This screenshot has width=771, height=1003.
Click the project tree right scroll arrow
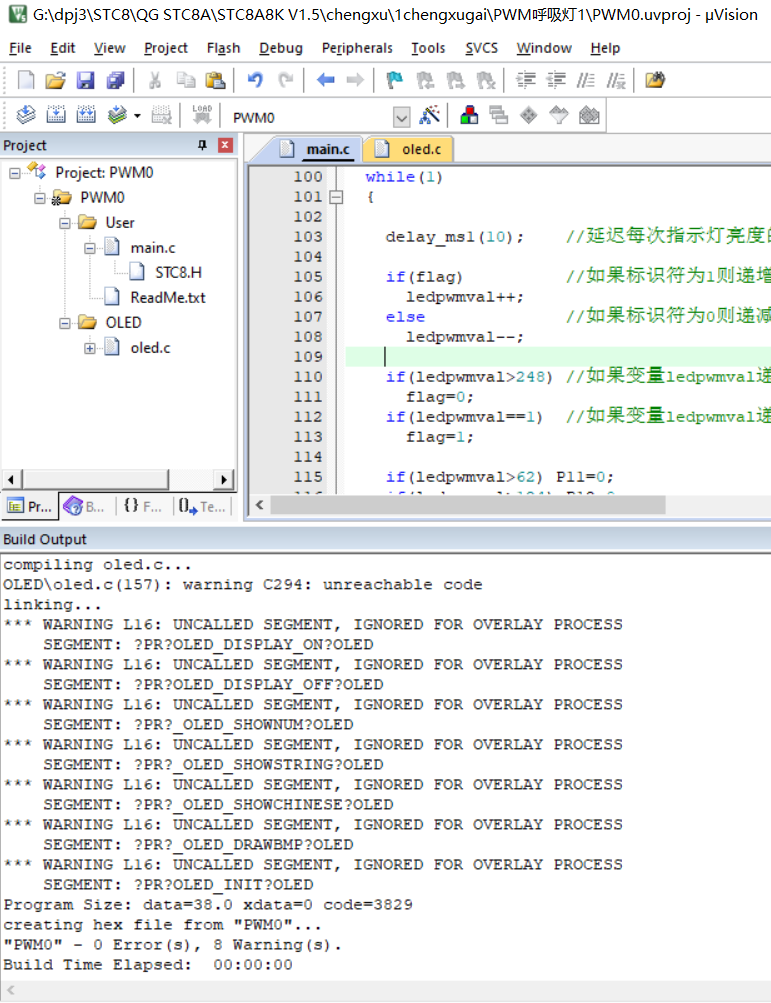[223, 479]
